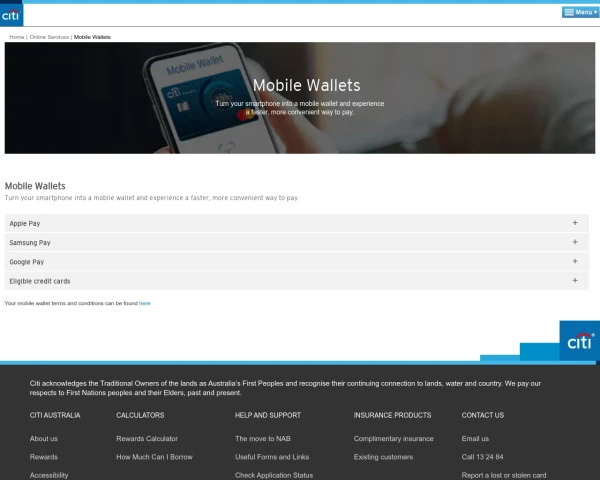
Task: Click the plus icon on Samsung Pay row
Action: [575, 242]
